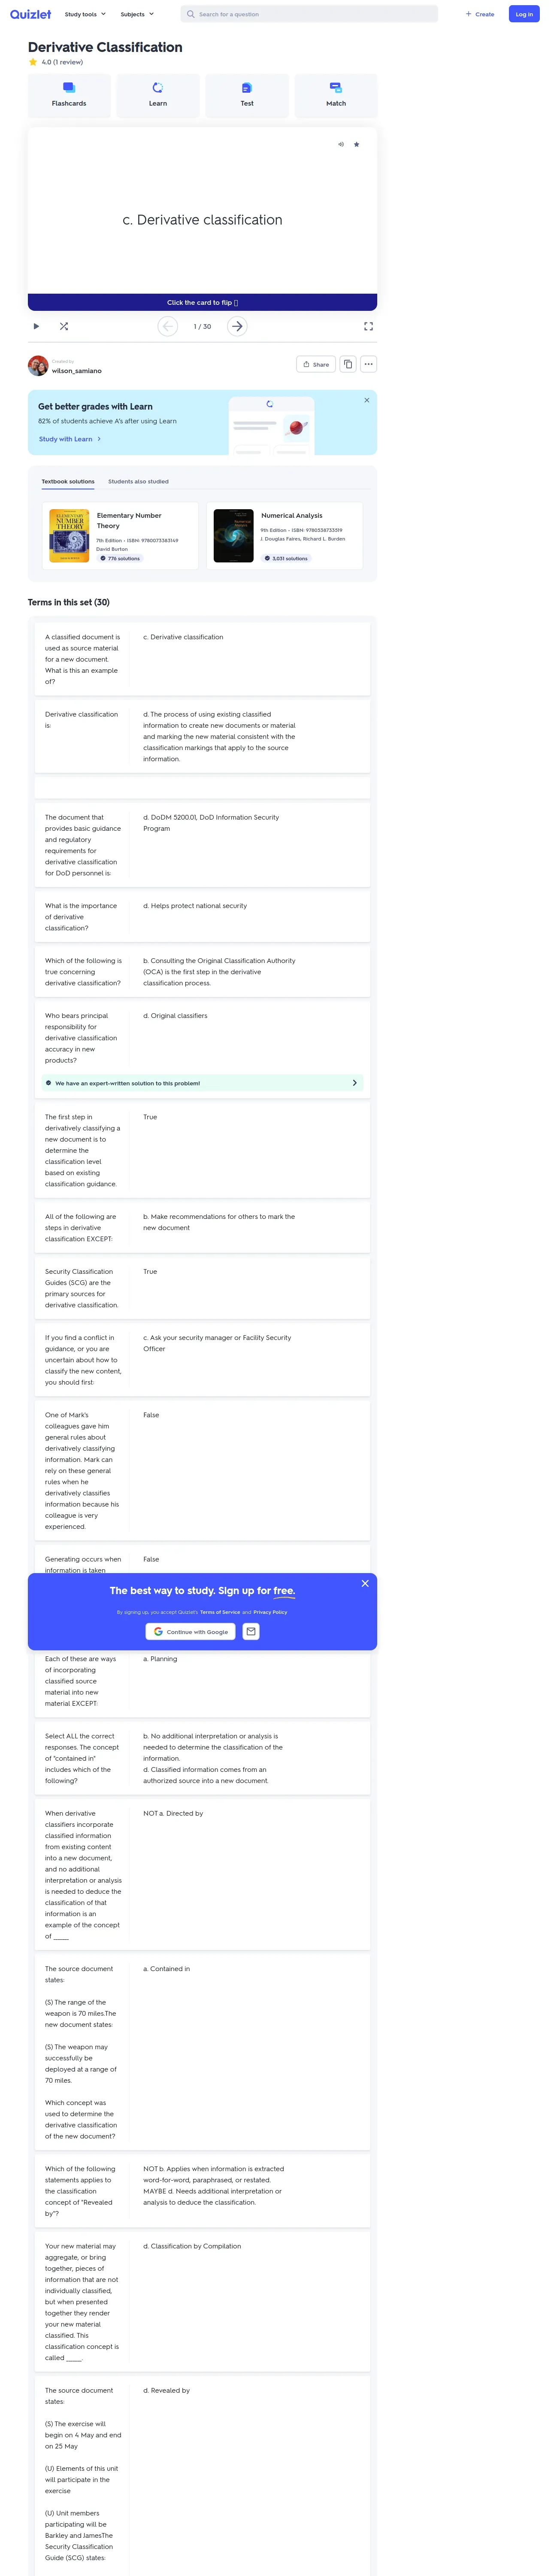Open the three-dot more options menu
This screenshot has height=2576, width=551.
pyautogui.click(x=369, y=364)
